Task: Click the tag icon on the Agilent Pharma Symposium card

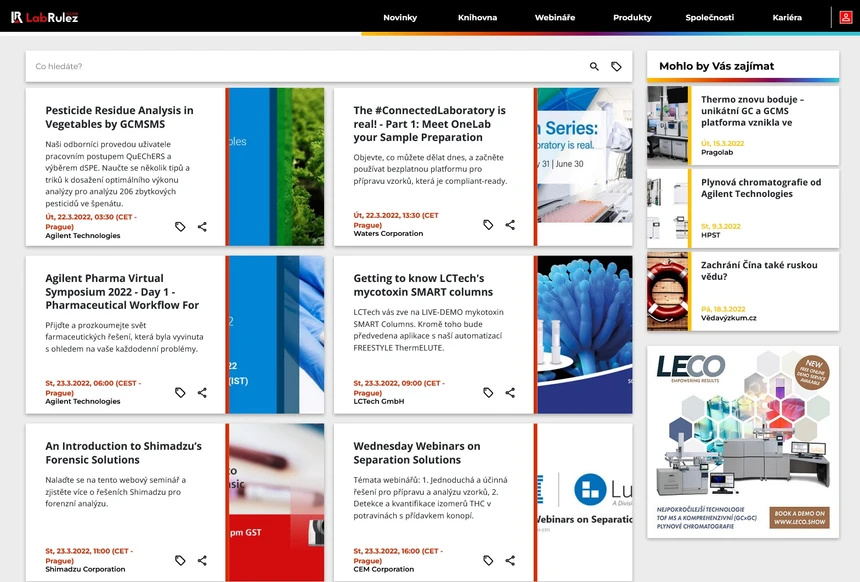Action: coord(181,392)
